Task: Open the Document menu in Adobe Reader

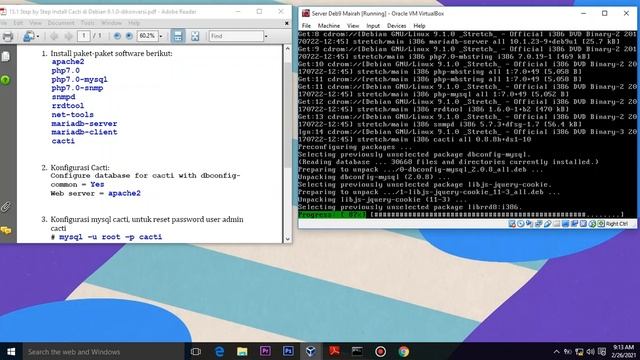Action: [61, 23]
